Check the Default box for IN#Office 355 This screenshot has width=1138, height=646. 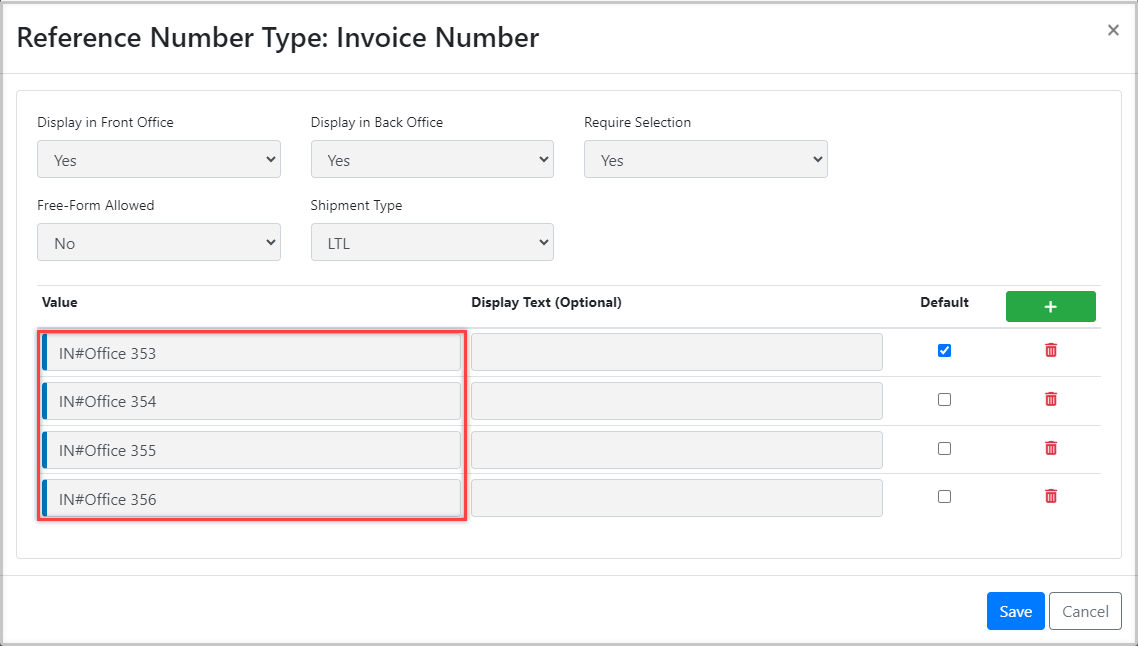944,449
